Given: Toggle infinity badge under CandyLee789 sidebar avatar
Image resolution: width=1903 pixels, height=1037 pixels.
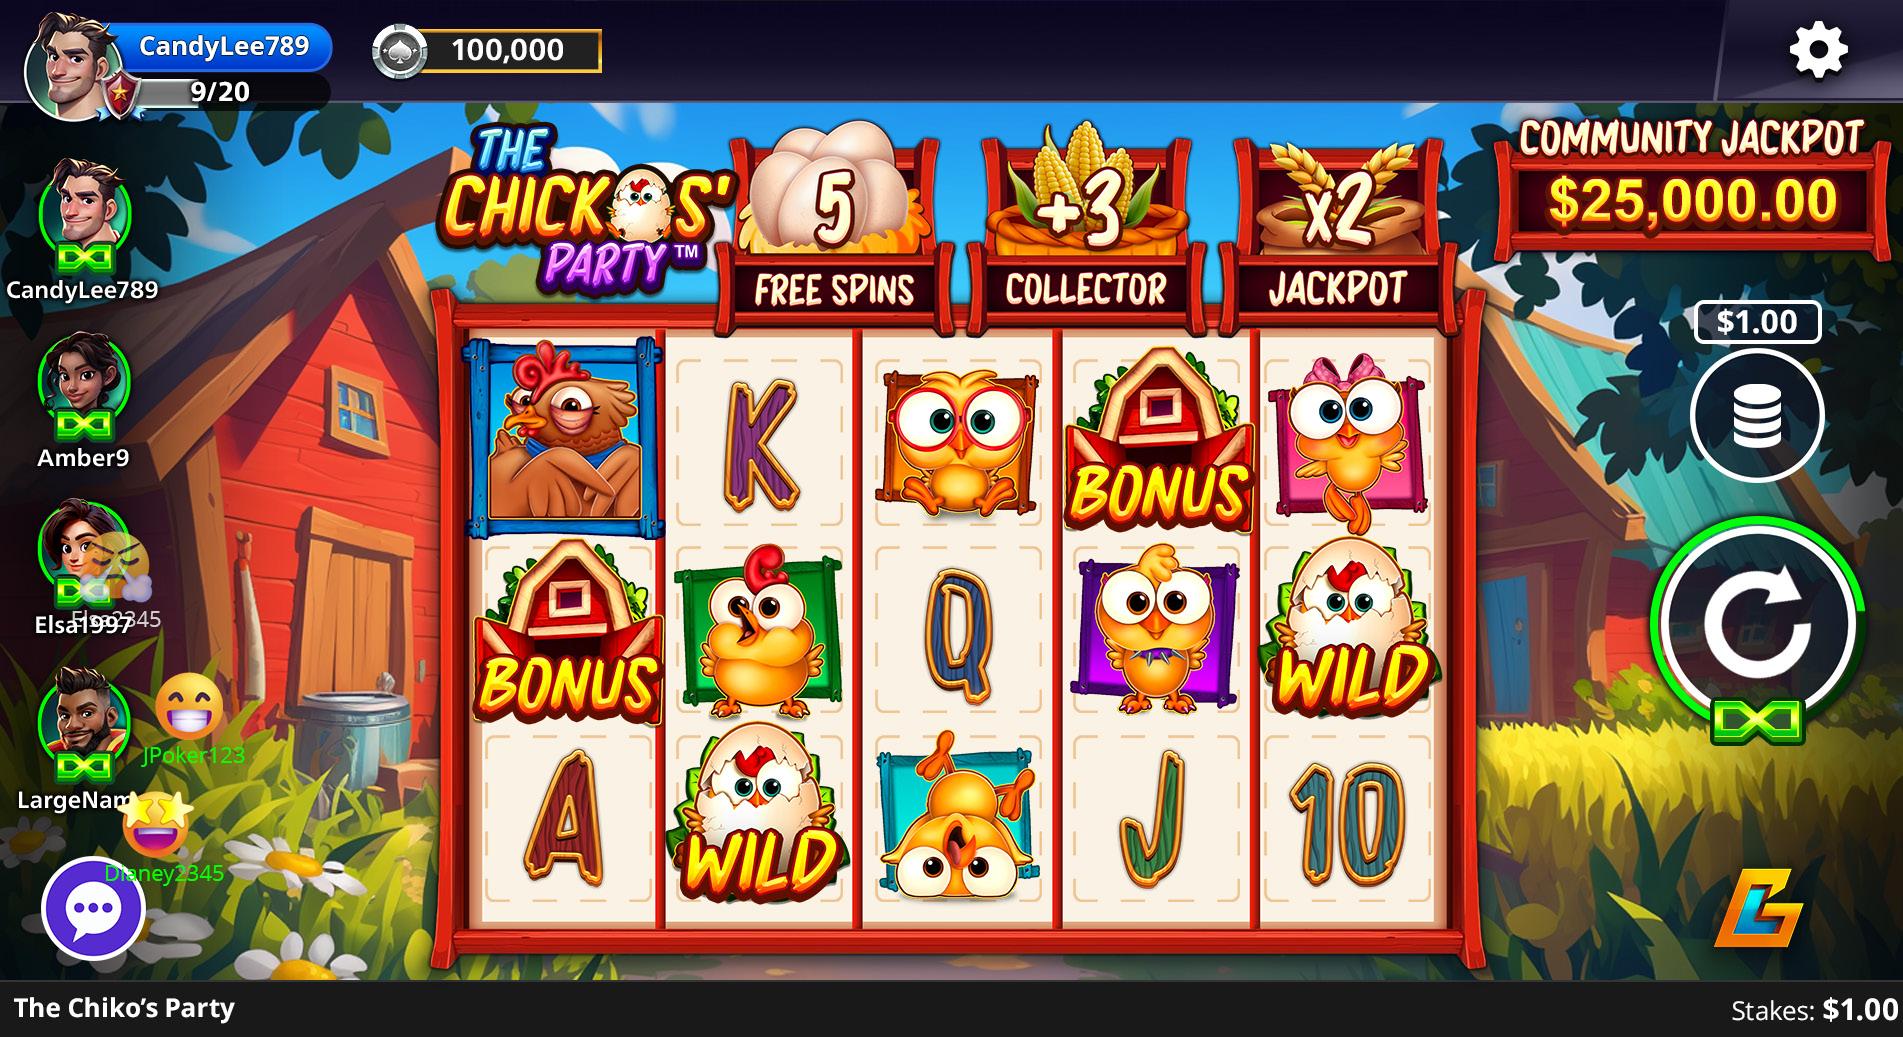Looking at the screenshot, I should click(84, 258).
